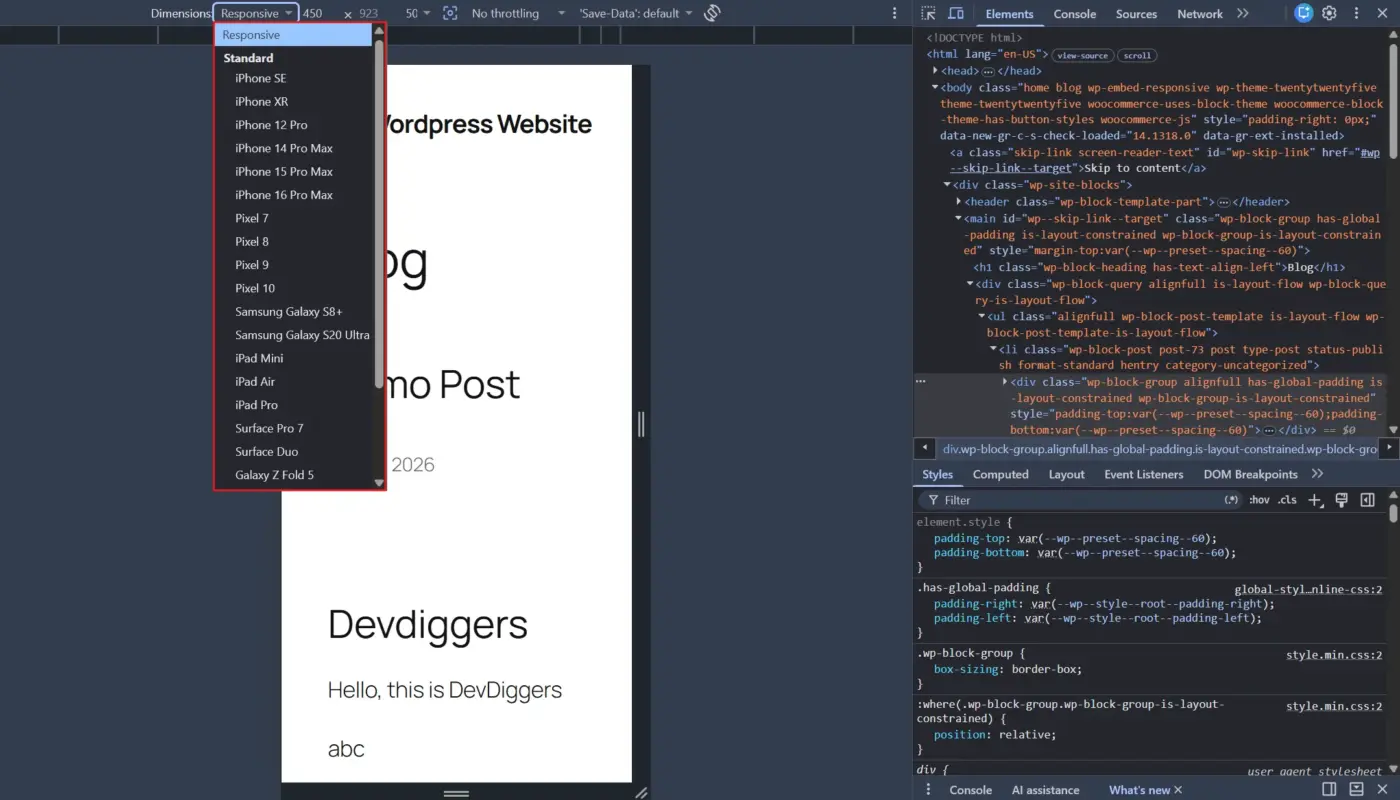Image resolution: width=1400 pixels, height=800 pixels.
Task: Toggle the rendering emulations paintbrush icon
Action: click(x=1341, y=500)
